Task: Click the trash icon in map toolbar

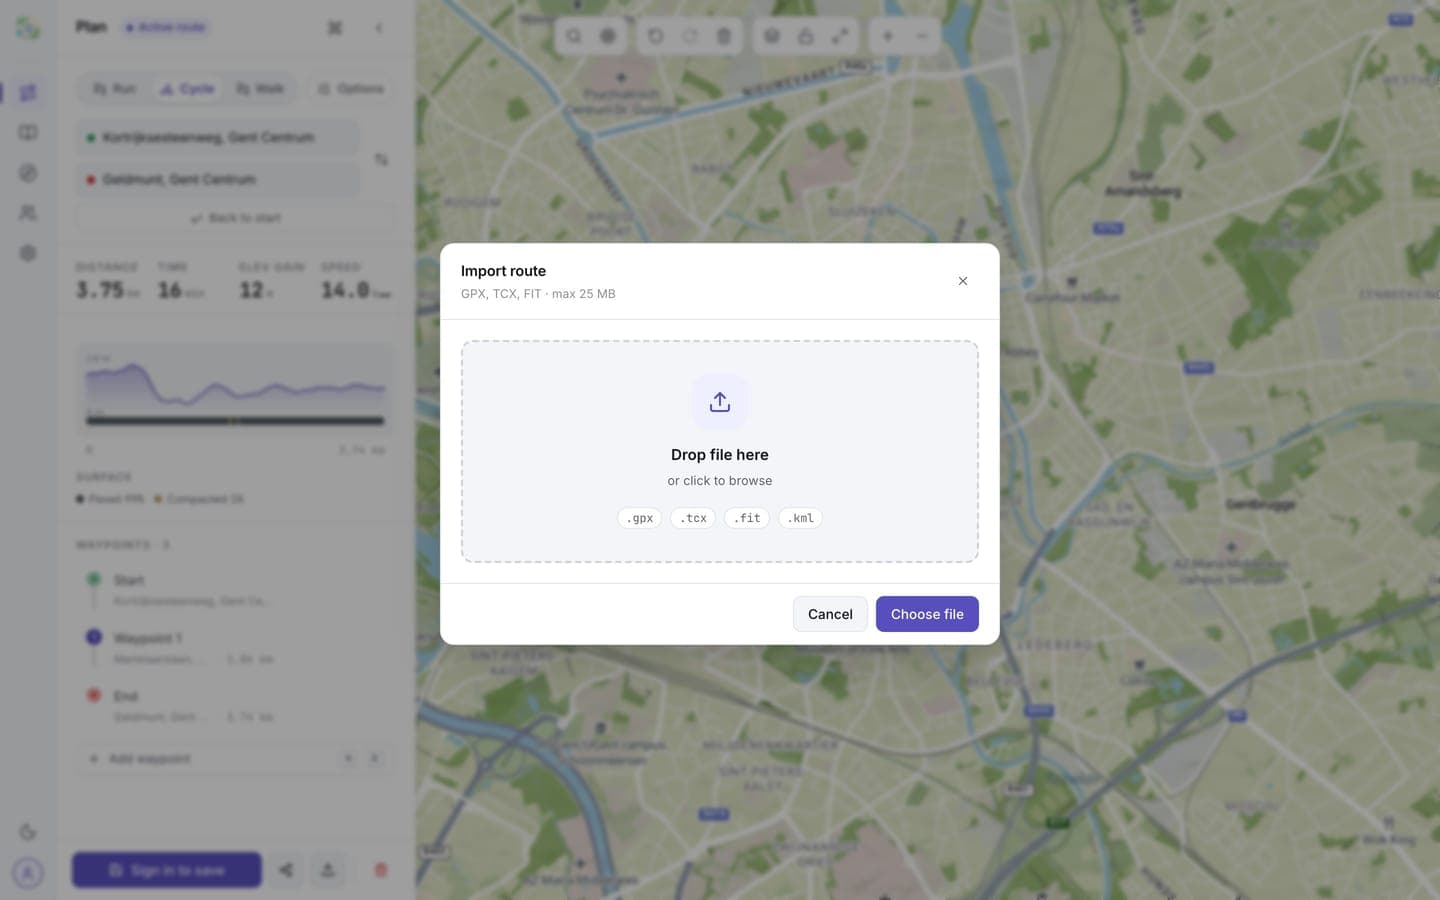Action: [724, 36]
